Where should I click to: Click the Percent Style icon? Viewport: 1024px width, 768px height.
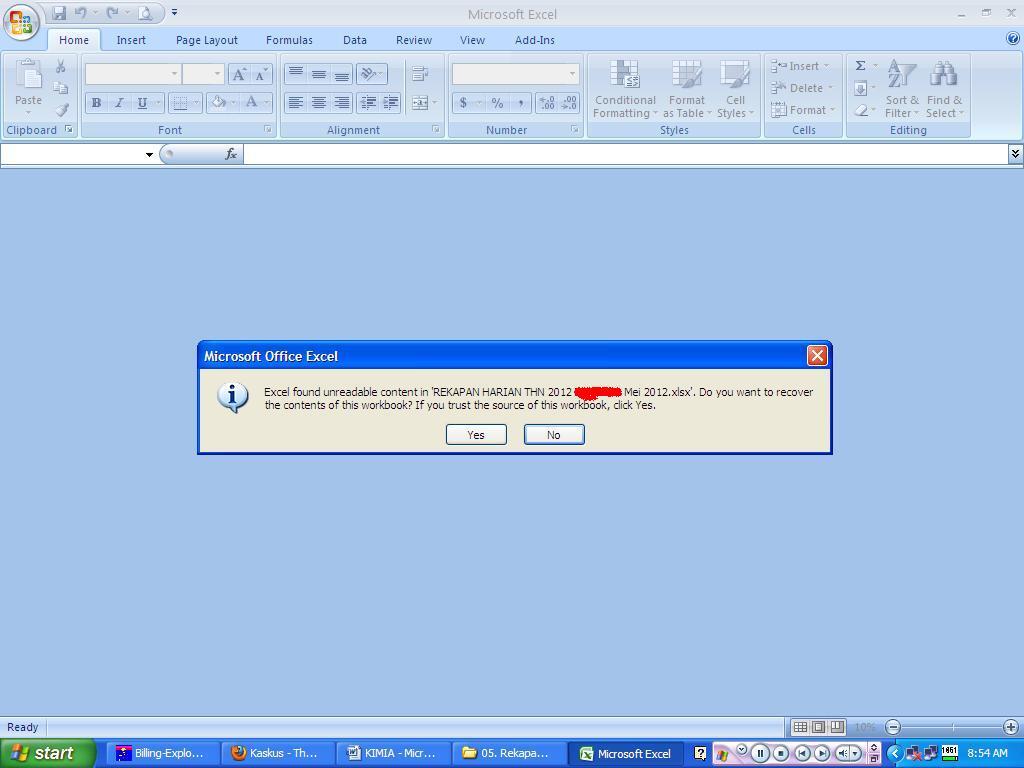click(498, 103)
